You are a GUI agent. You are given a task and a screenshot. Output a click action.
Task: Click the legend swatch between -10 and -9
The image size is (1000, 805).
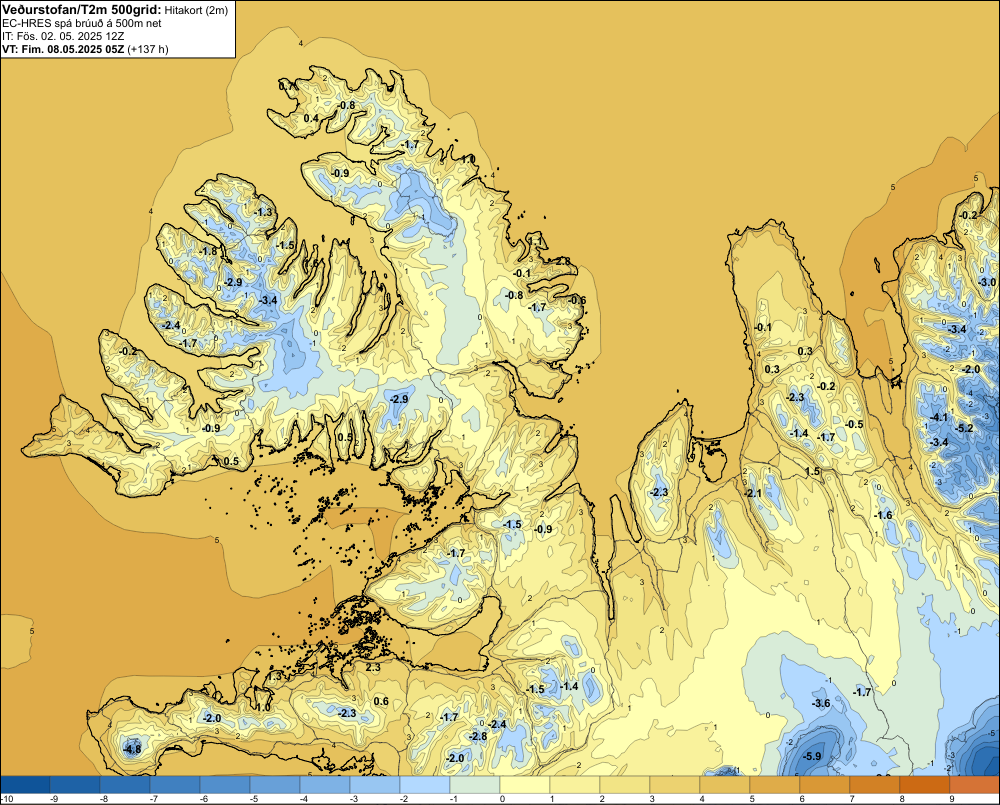pos(25,784)
